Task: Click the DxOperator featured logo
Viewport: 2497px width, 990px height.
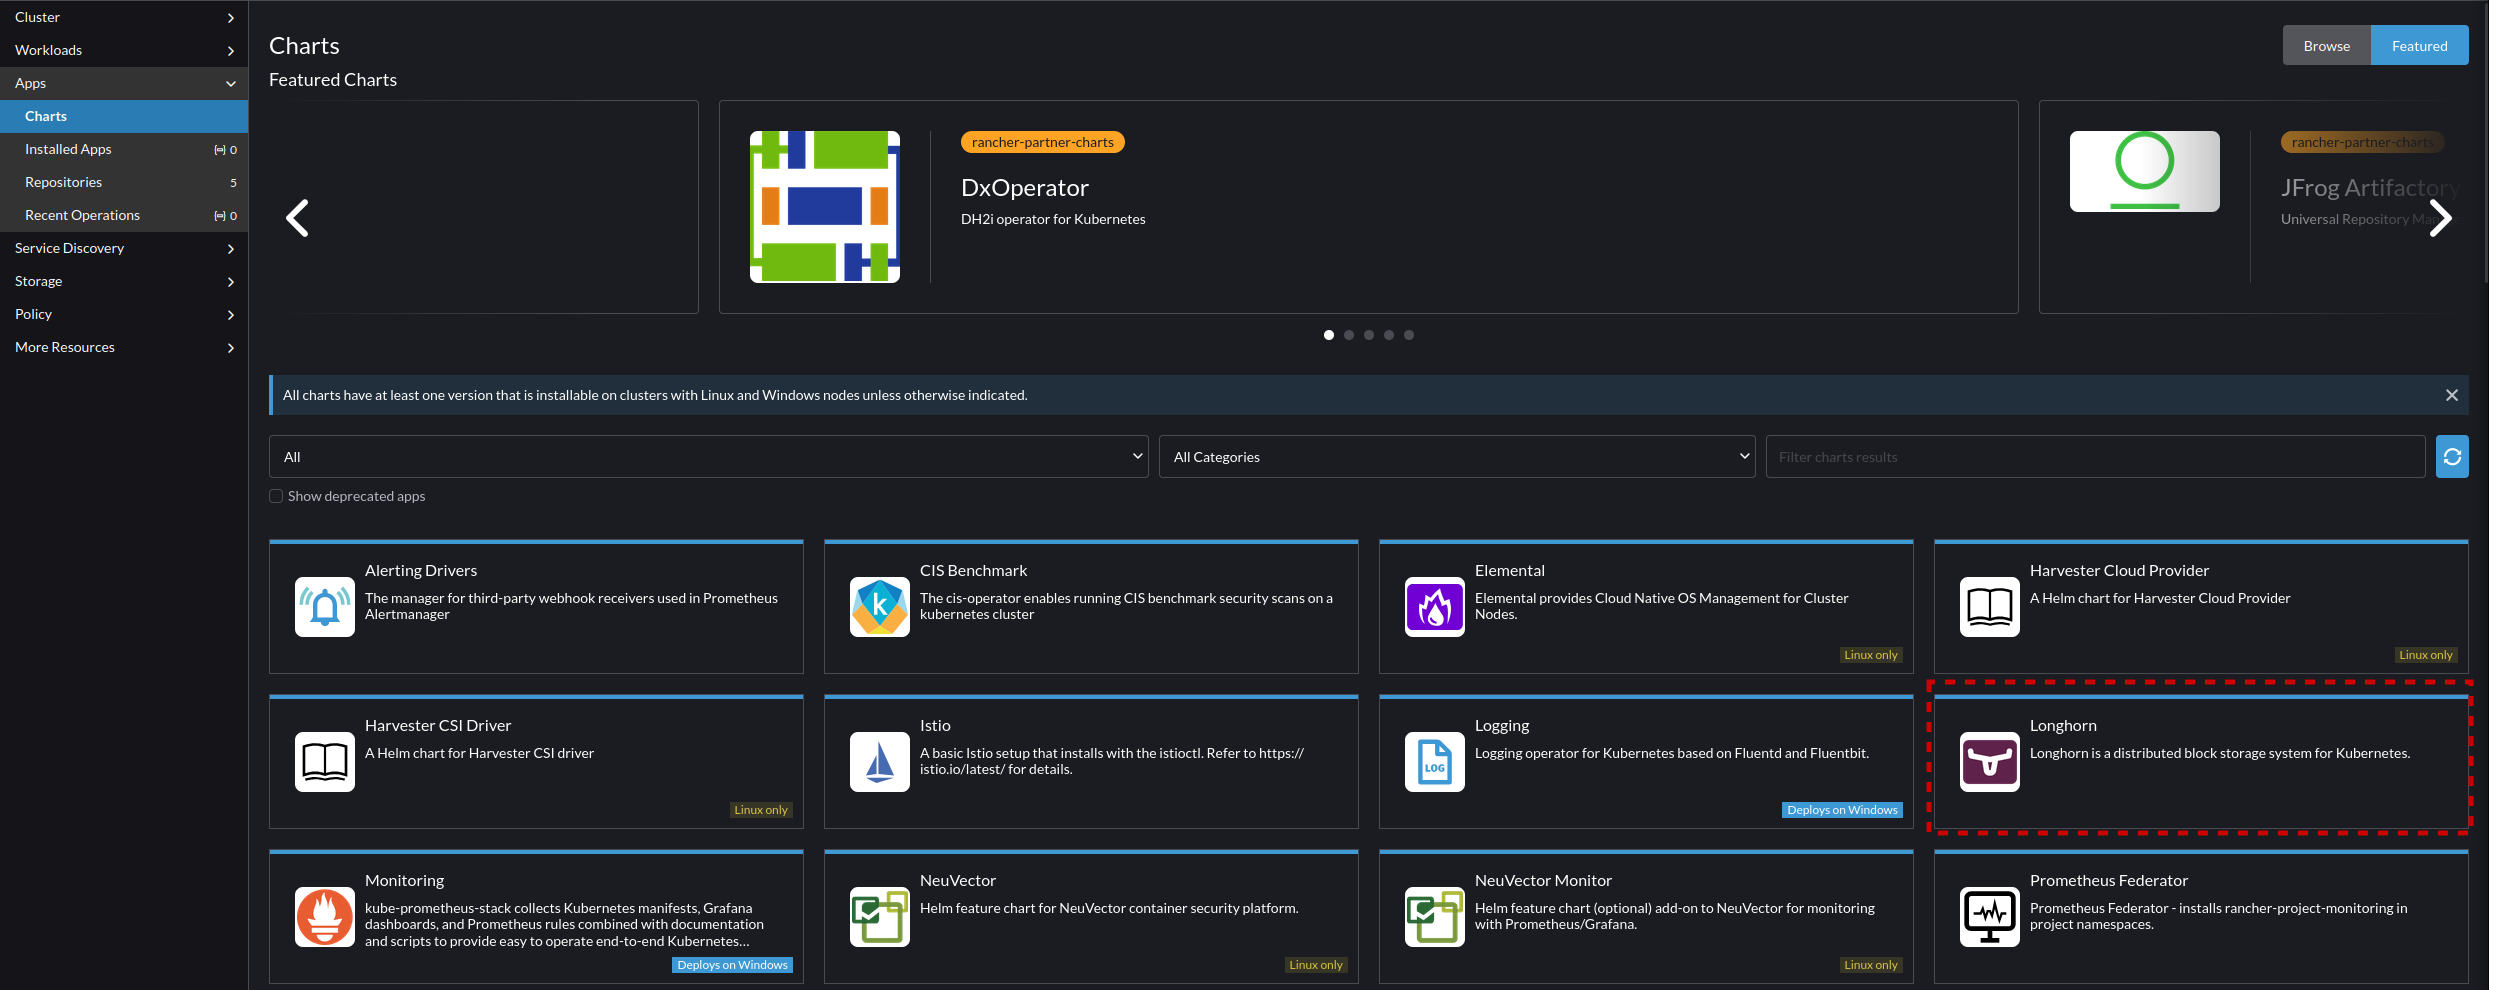Action: pyautogui.click(x=825, y=207)
